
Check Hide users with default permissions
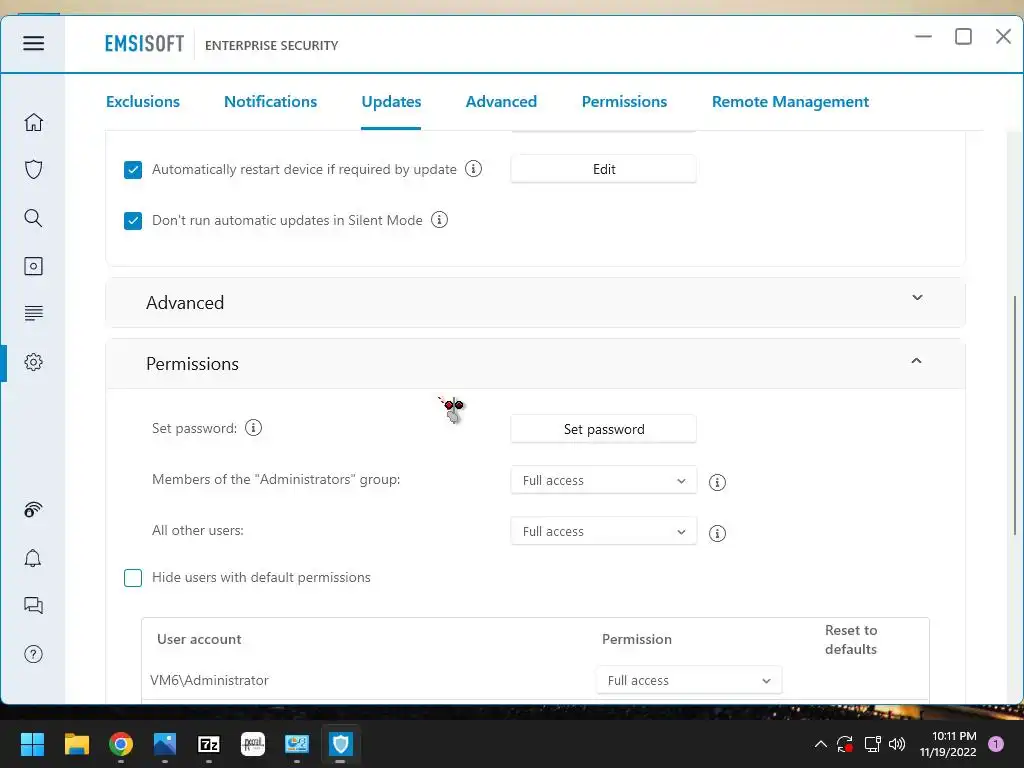[133, 578]
